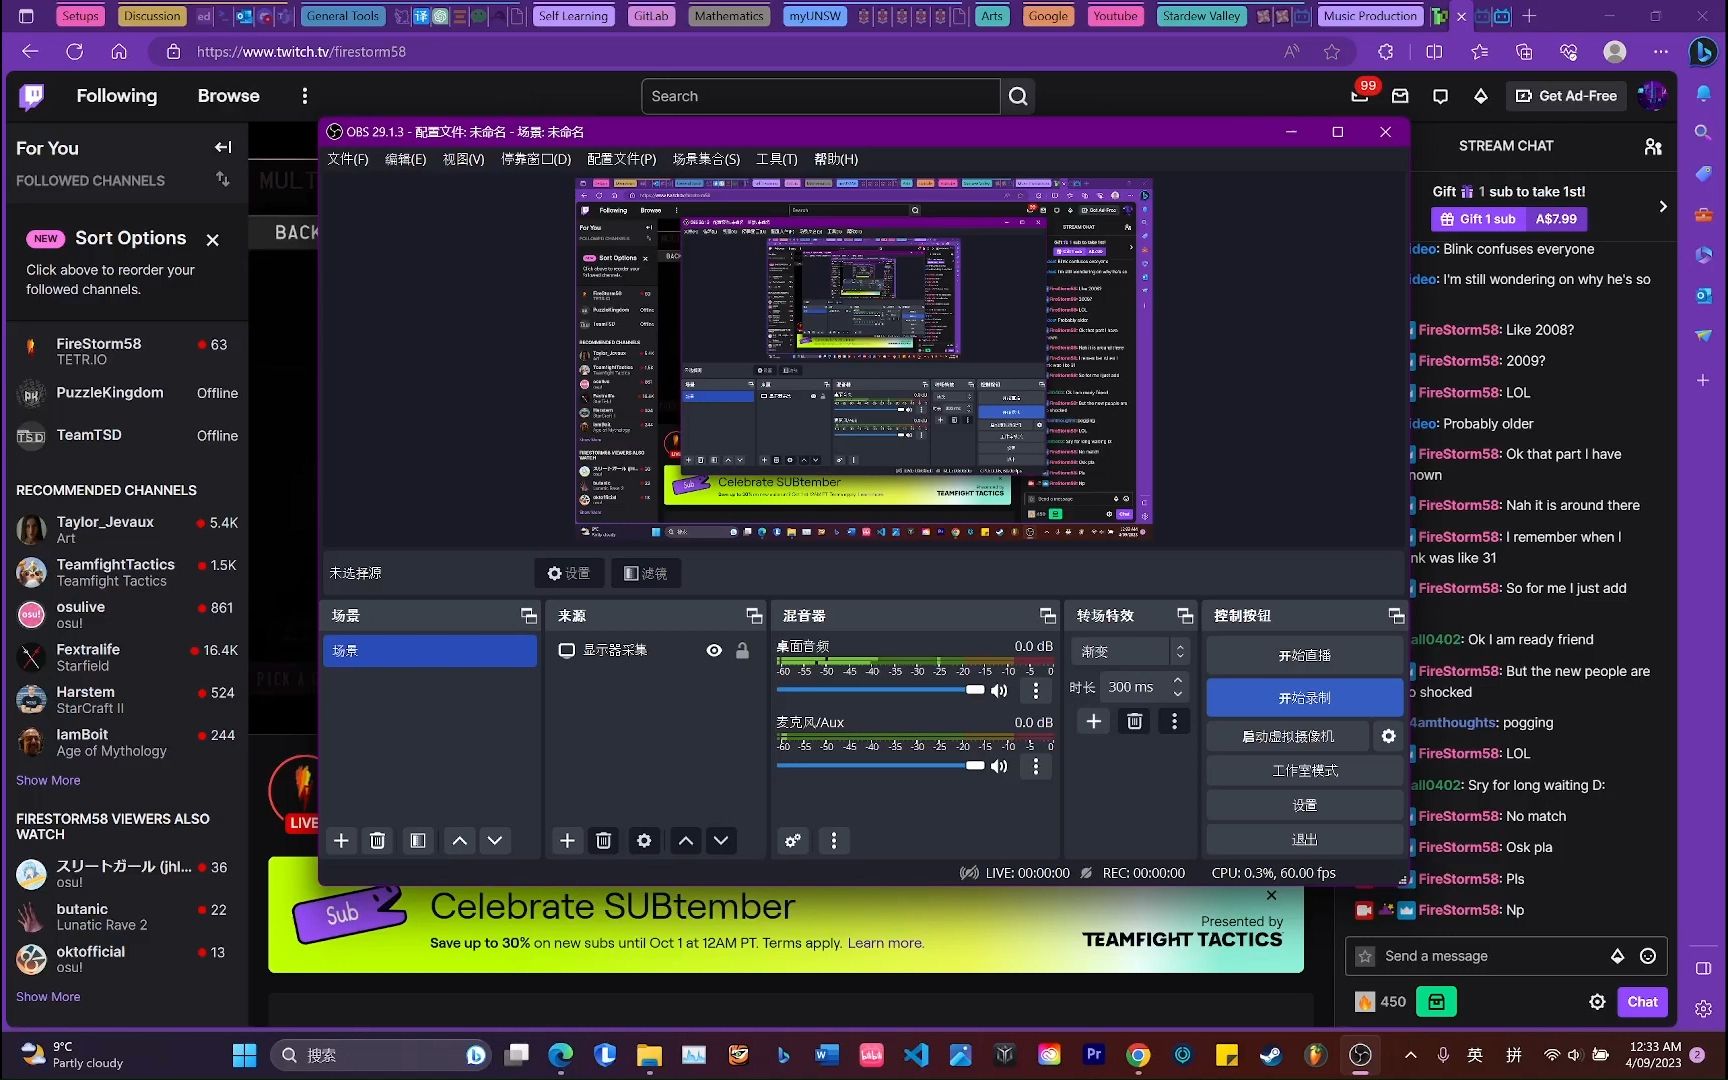Pop out the 来源 dock panel

pyautogui.click(x=755, y=616)
